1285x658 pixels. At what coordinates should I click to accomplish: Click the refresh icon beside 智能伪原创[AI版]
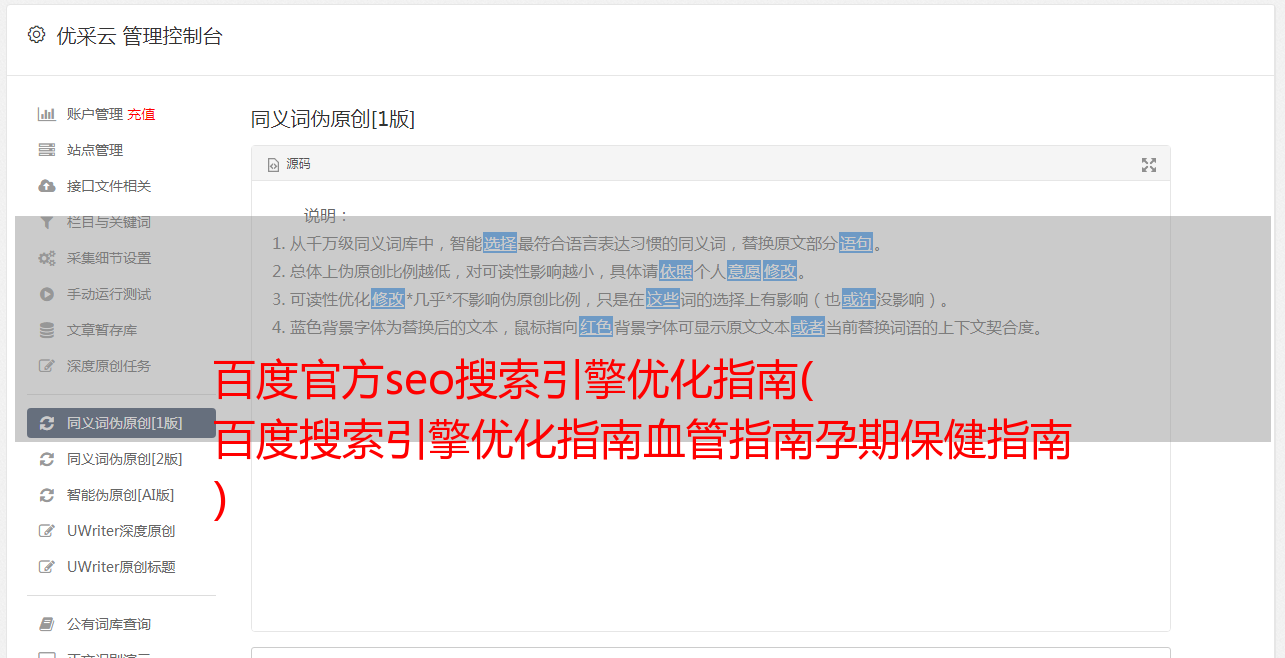point(46,495)
